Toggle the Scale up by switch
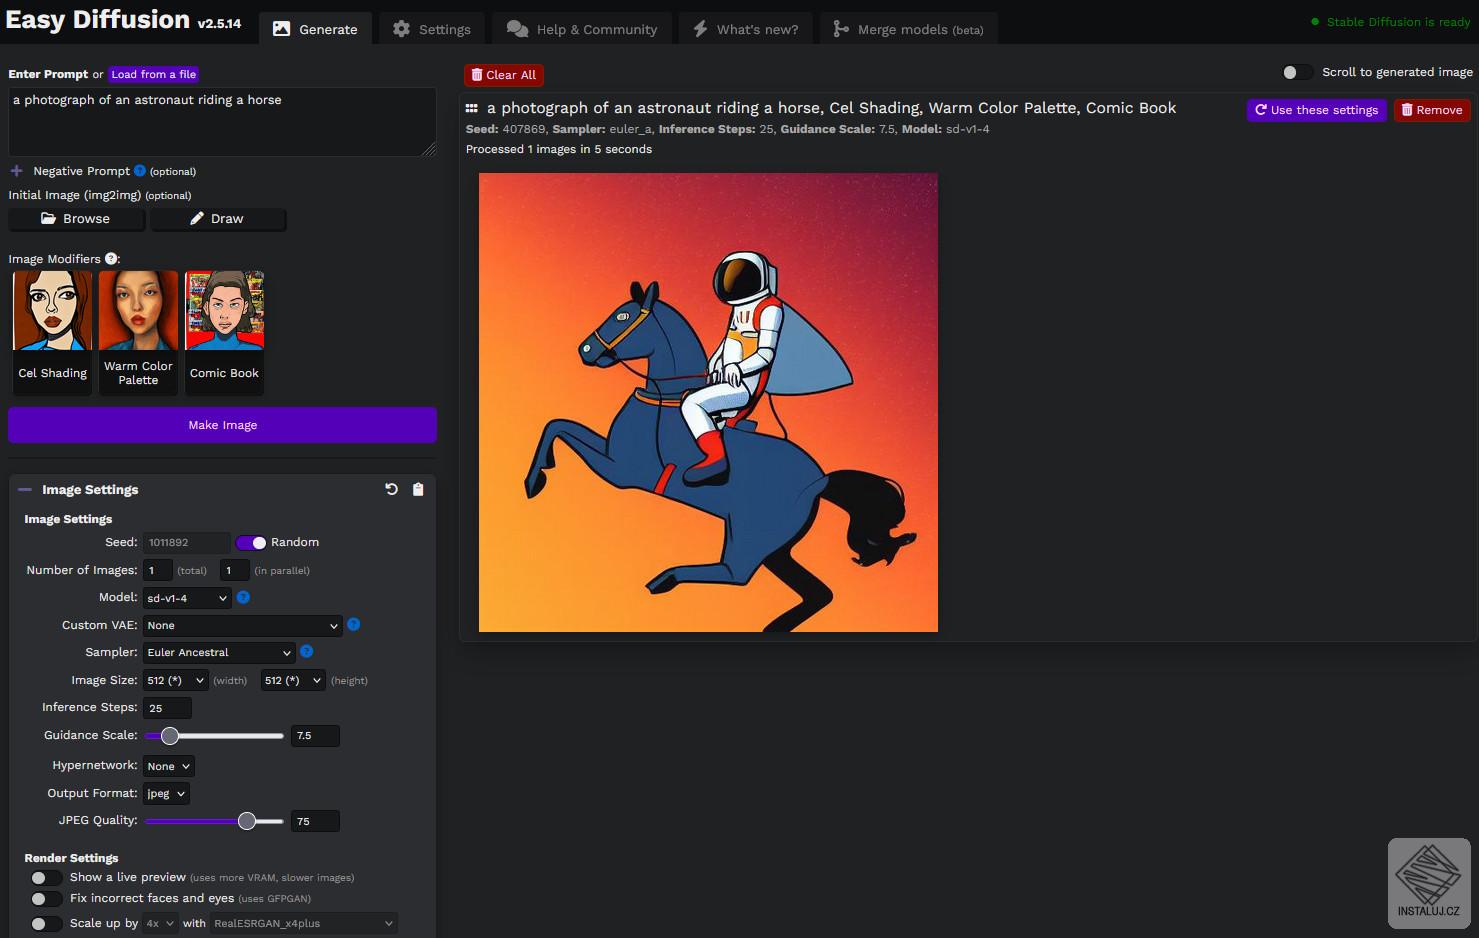Image resolution: width=1479 pixels, height=938 pixels. [x=46, y=924]
